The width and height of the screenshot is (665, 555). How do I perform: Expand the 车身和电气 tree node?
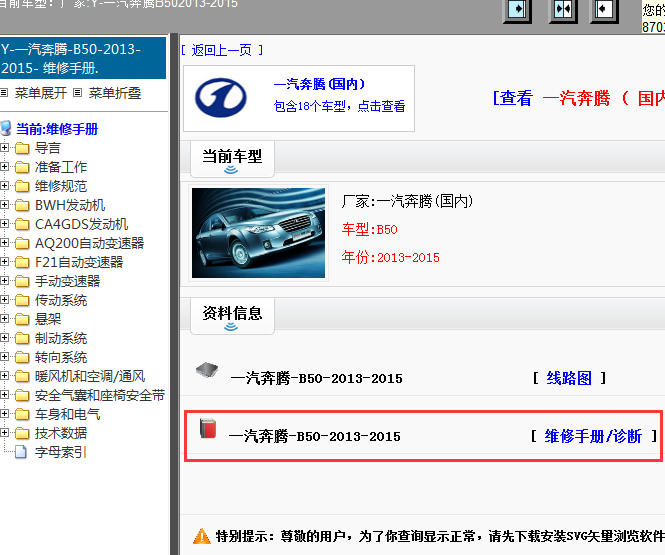click(x=4, y=413)
